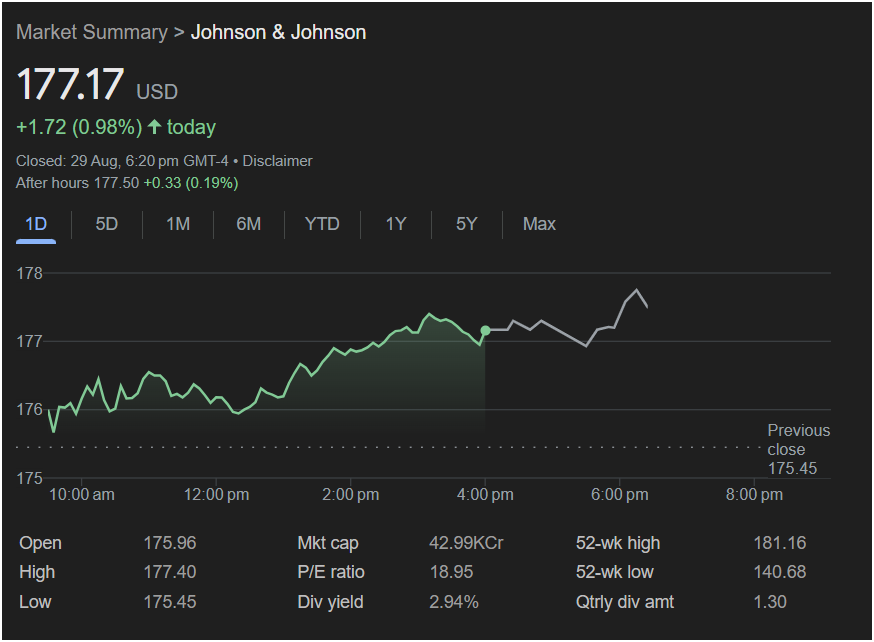Image resolution: width=874 pixels, height=642 pixels.
Task: Click the After hours 177.50 price text
Action: coord(77,183)
